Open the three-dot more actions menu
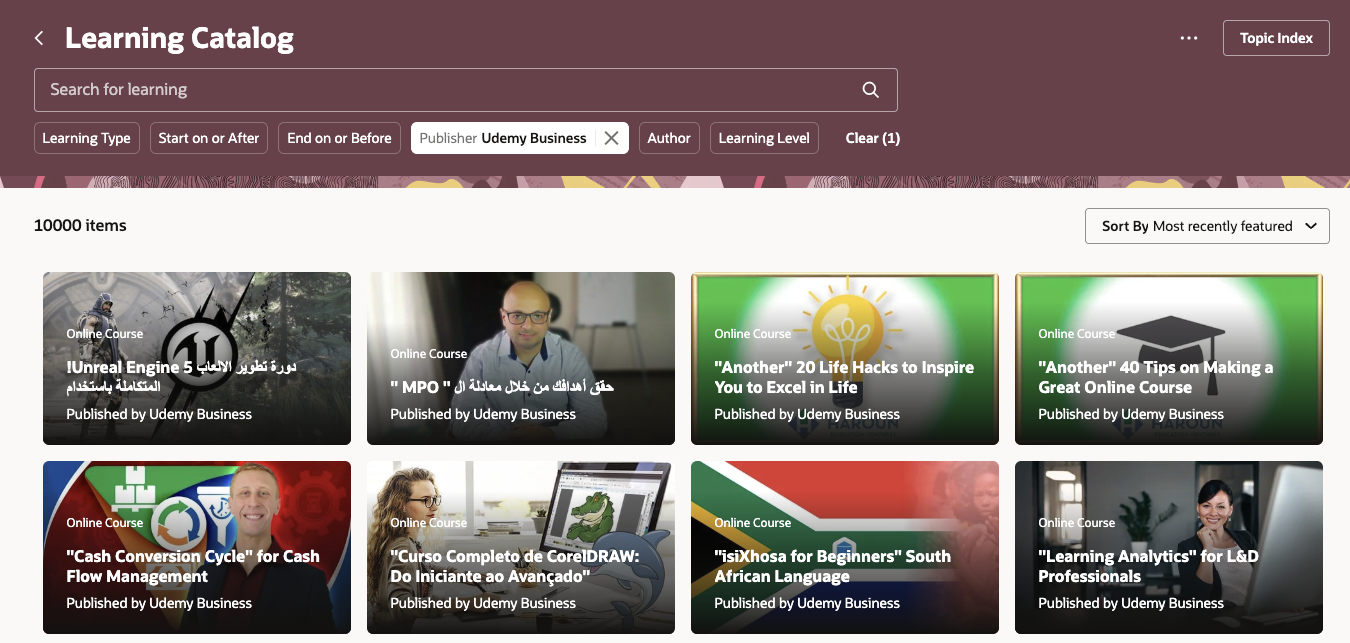Image resolution: width=1350 pixels, height=643 pixels. [x=1189, y=38]
